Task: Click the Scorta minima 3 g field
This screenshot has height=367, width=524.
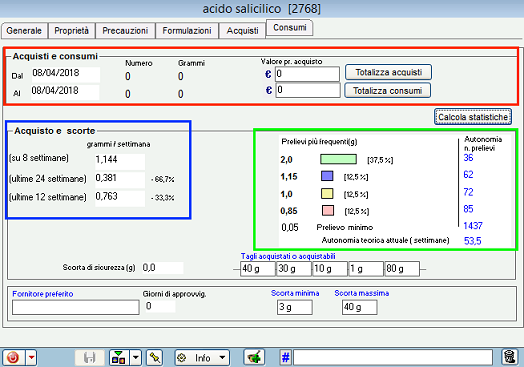Action: click(x=295, y=307)
